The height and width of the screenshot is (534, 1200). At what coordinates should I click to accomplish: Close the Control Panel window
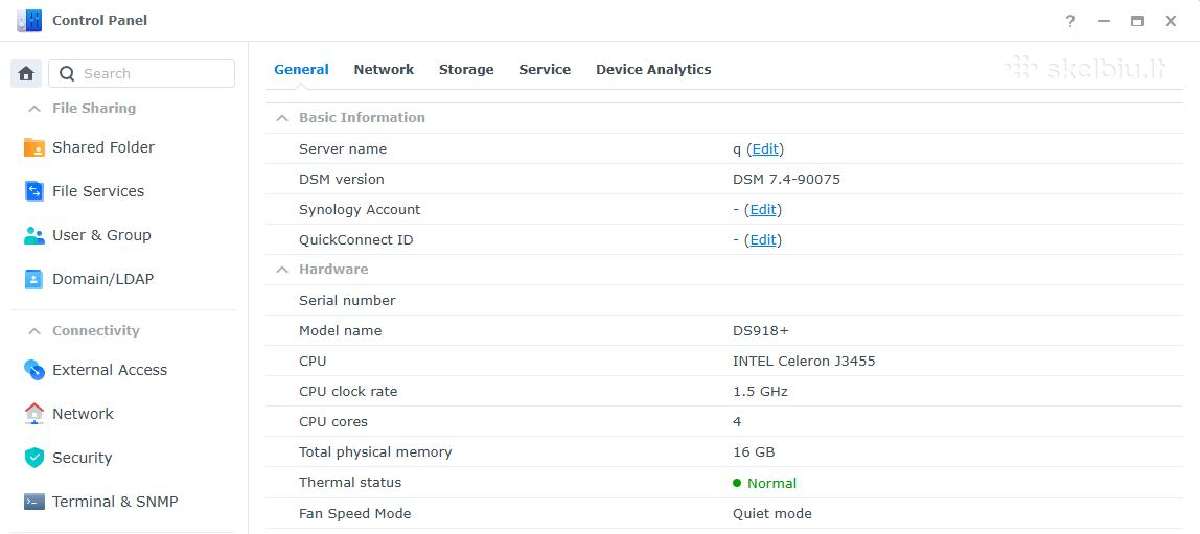pyautogui.click(x=1170, y=21)
